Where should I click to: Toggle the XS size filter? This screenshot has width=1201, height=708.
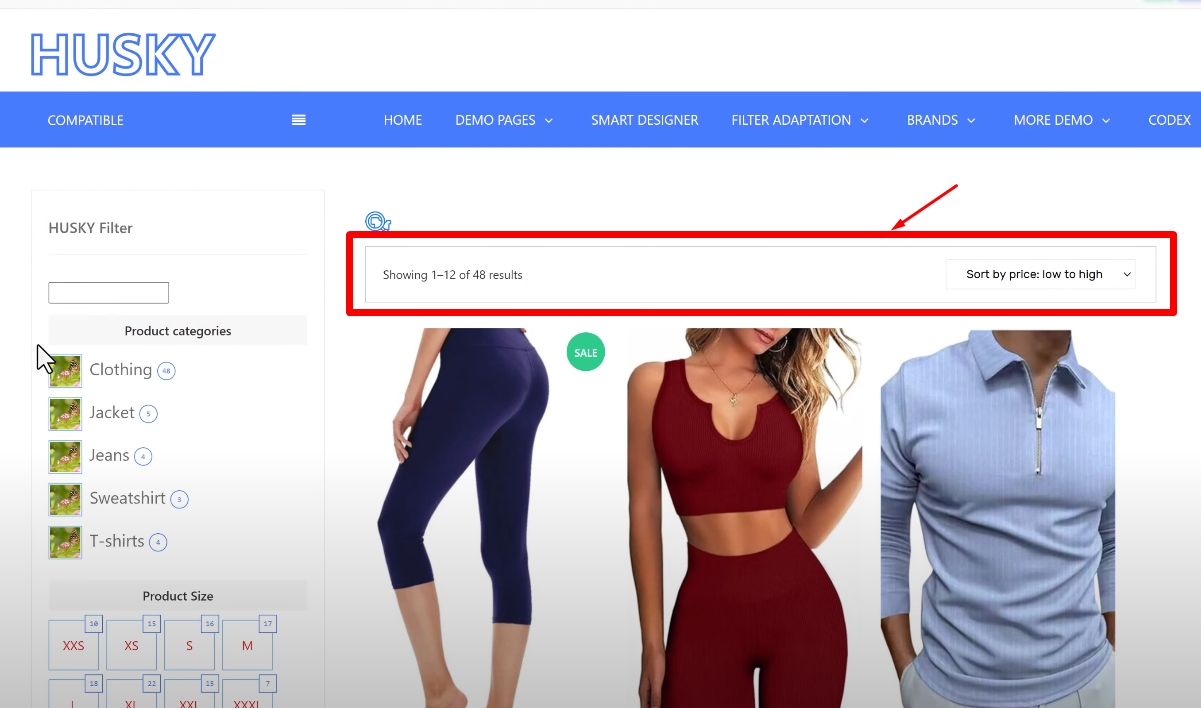(x=132, y=645)
